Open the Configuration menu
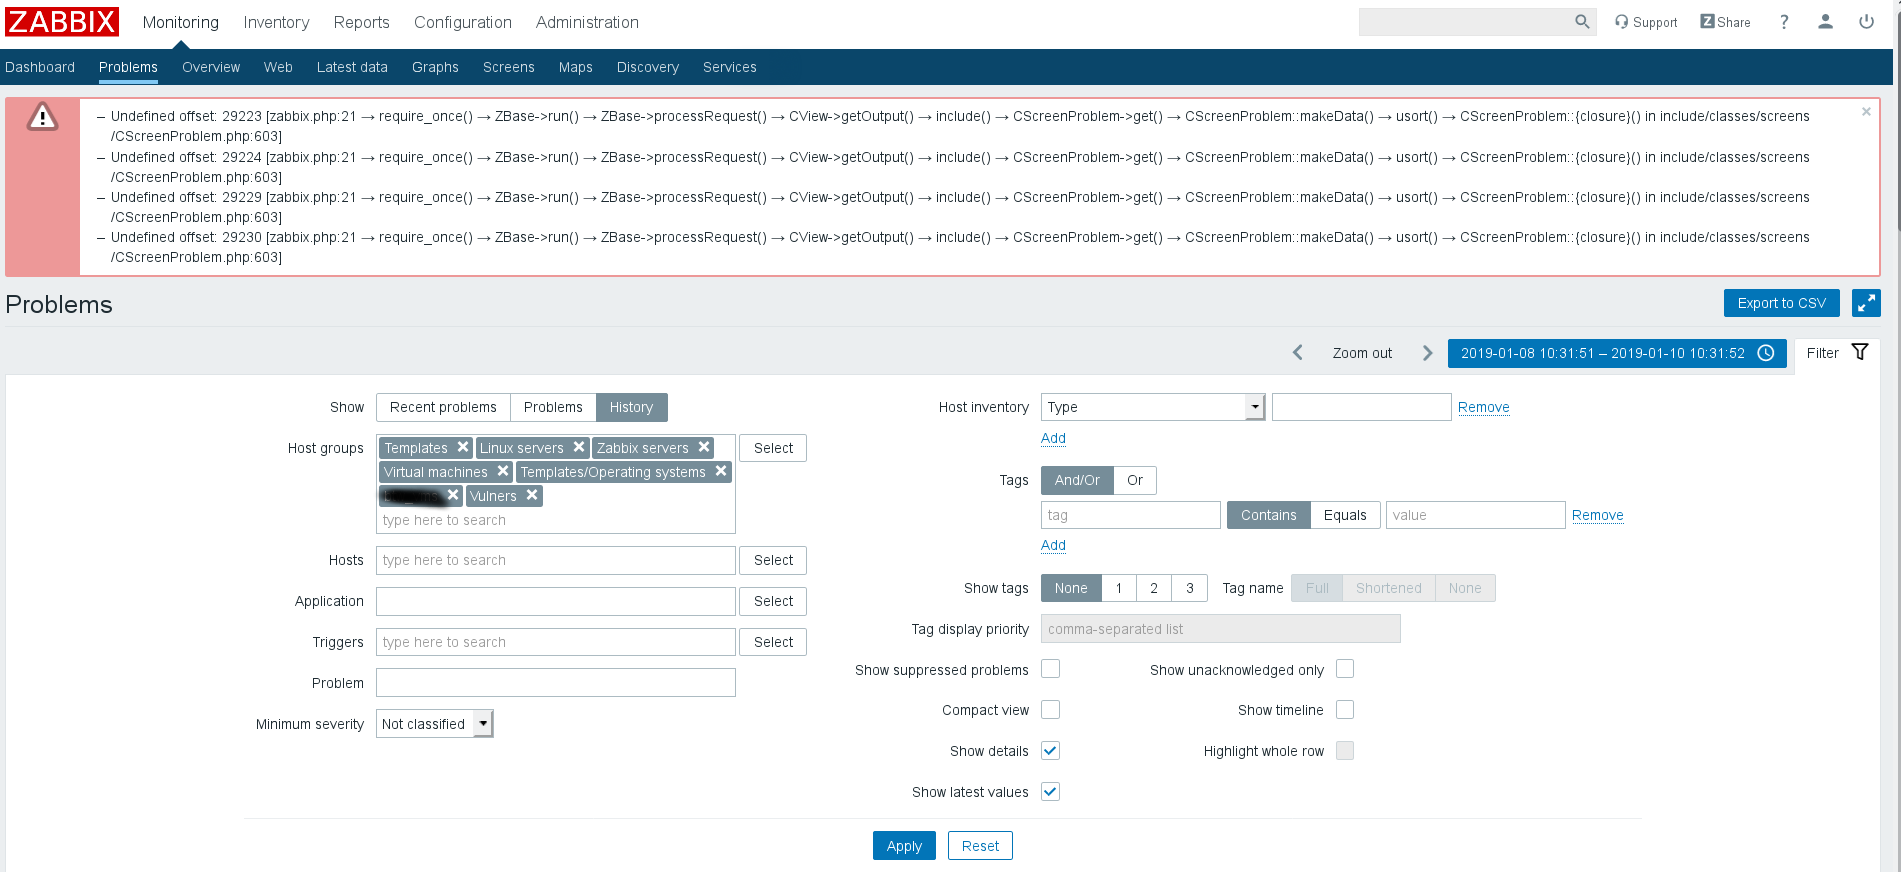 (462, 22)
